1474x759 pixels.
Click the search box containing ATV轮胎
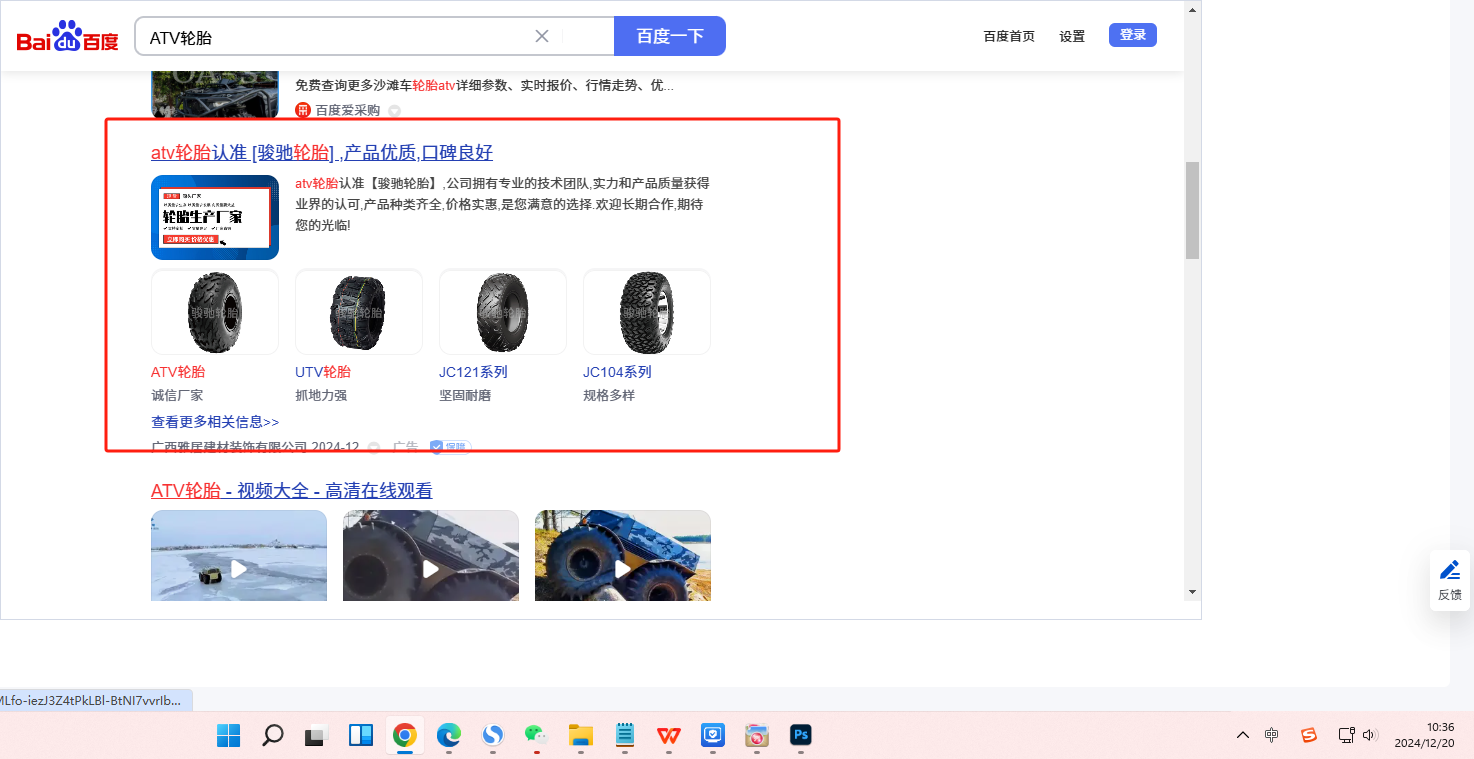tap(374, 37)
